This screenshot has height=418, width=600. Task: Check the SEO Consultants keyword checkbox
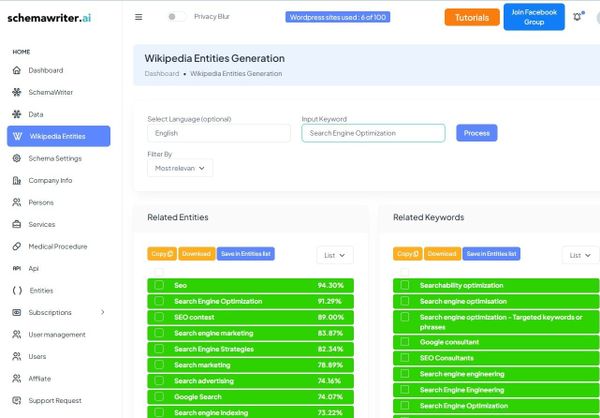[404, 358]
